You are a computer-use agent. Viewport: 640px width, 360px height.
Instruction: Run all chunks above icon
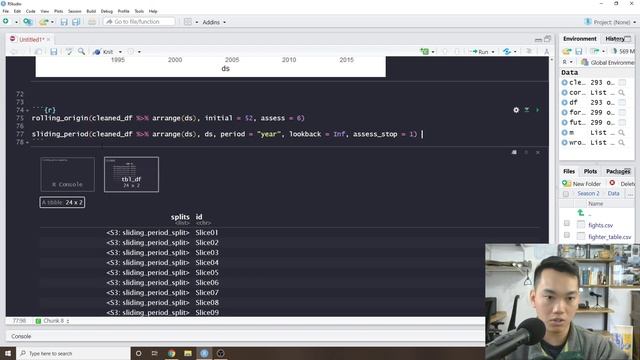[527, 110]
